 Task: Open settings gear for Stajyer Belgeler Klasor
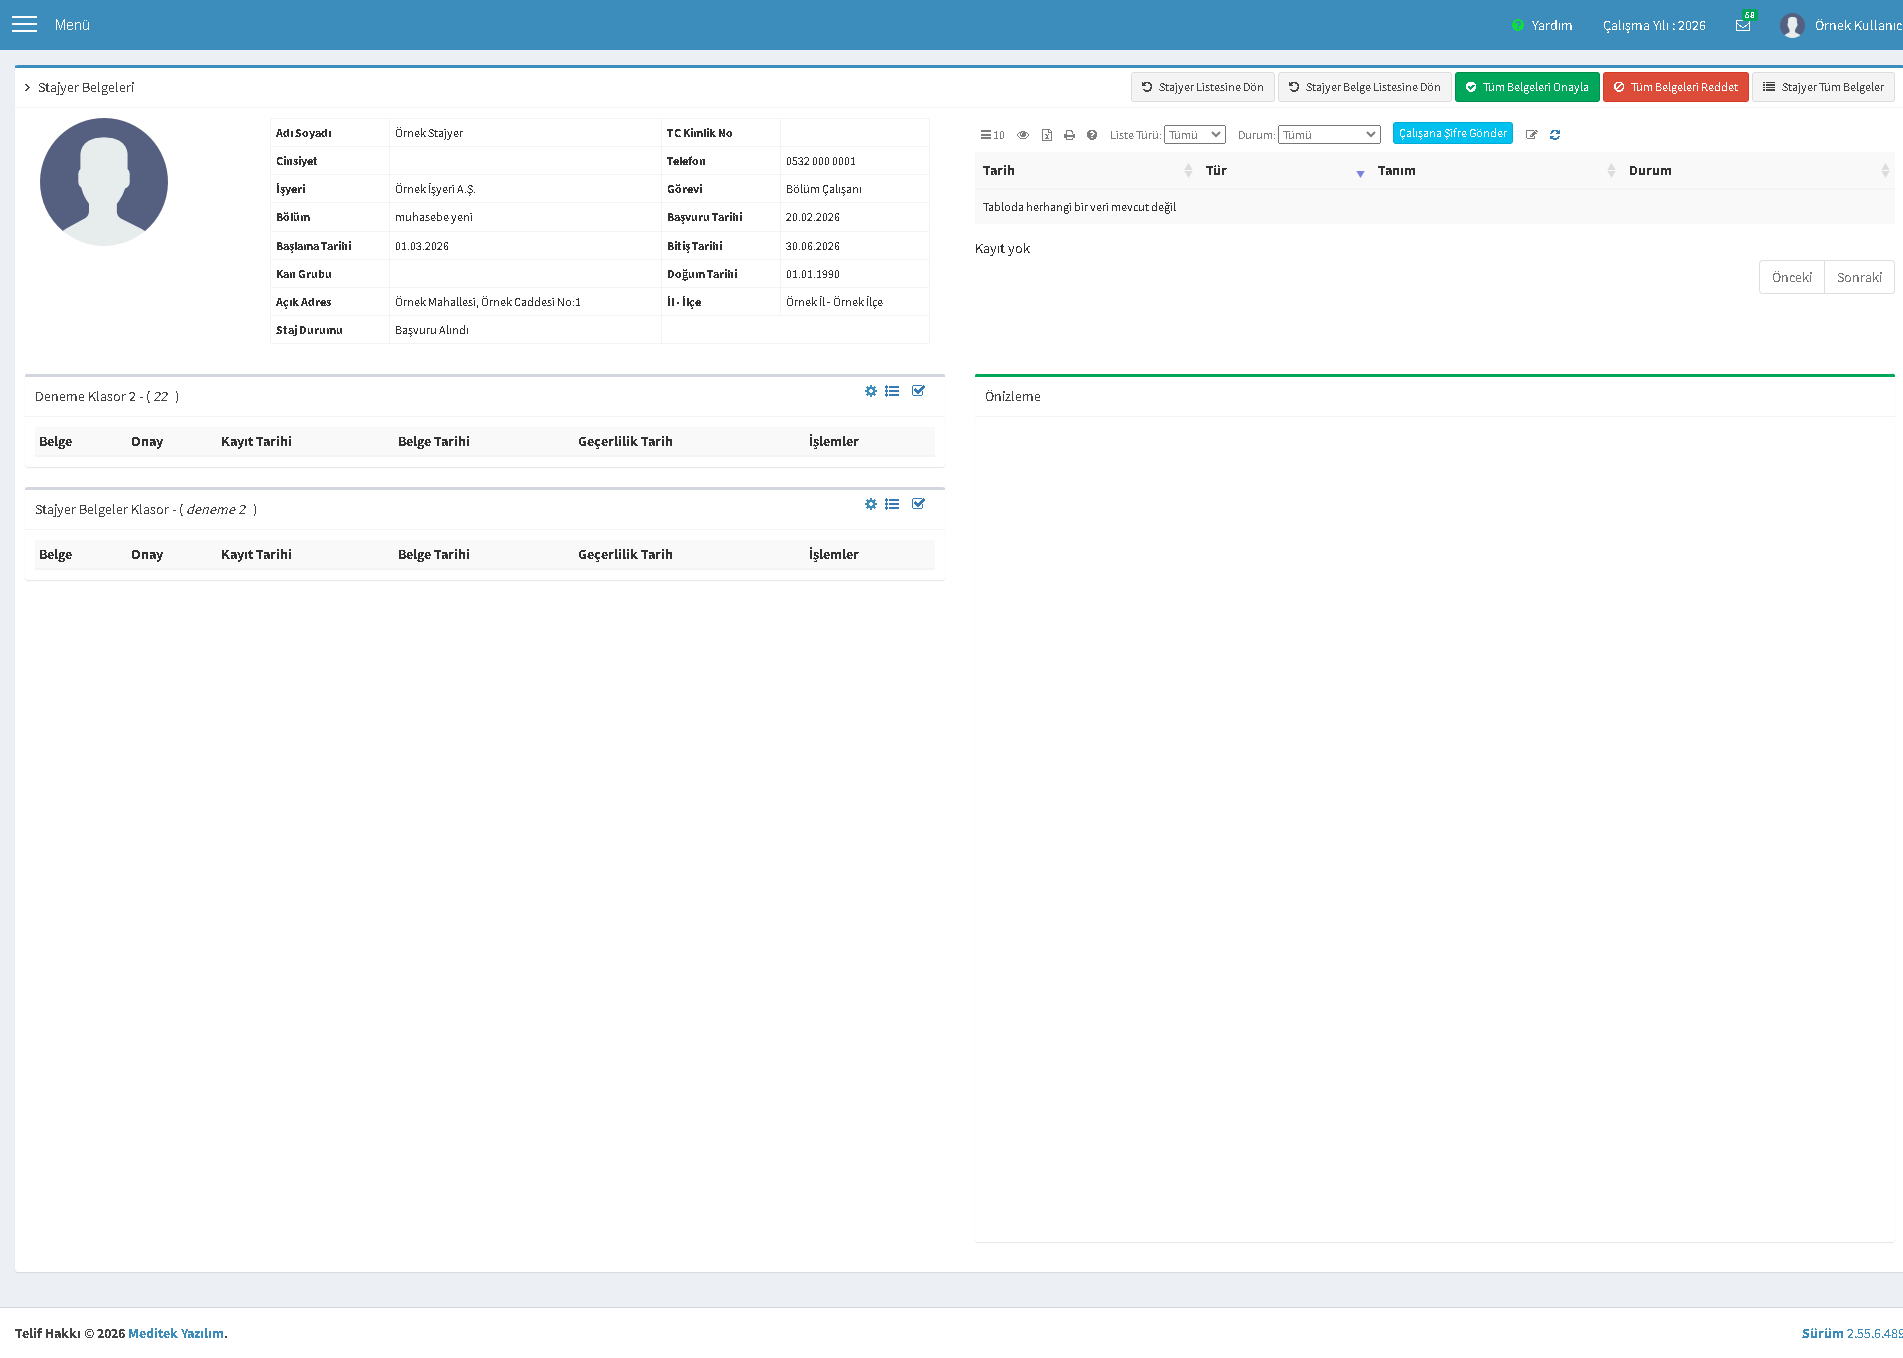pyautogui.click(x=871, y=504)
